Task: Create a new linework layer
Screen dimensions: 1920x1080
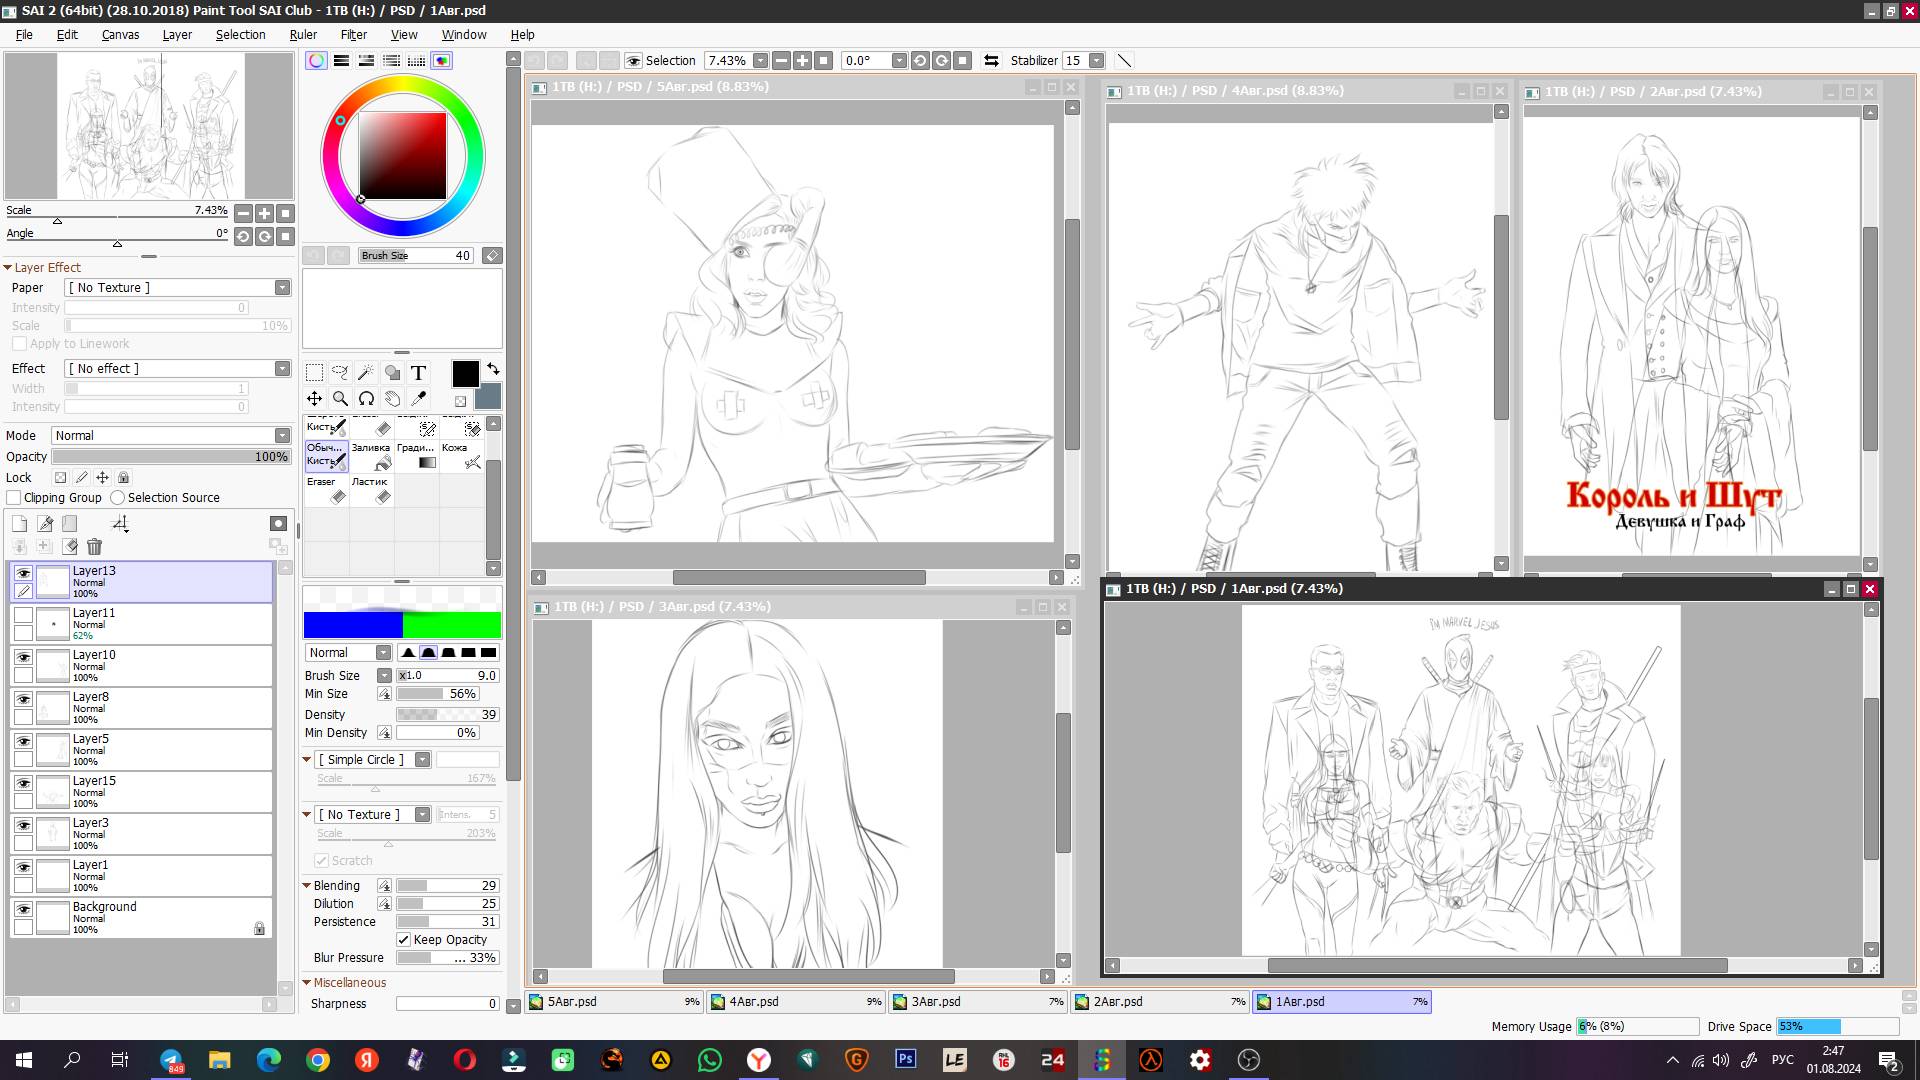Action: (x=45, y=523)
